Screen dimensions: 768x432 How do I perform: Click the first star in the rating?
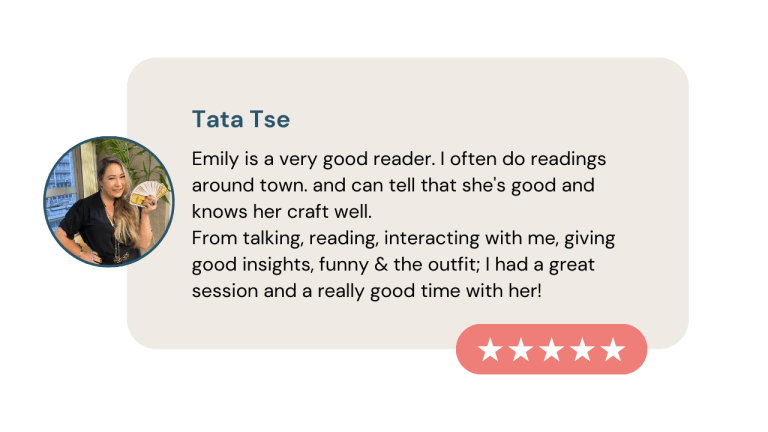[490, 350]
